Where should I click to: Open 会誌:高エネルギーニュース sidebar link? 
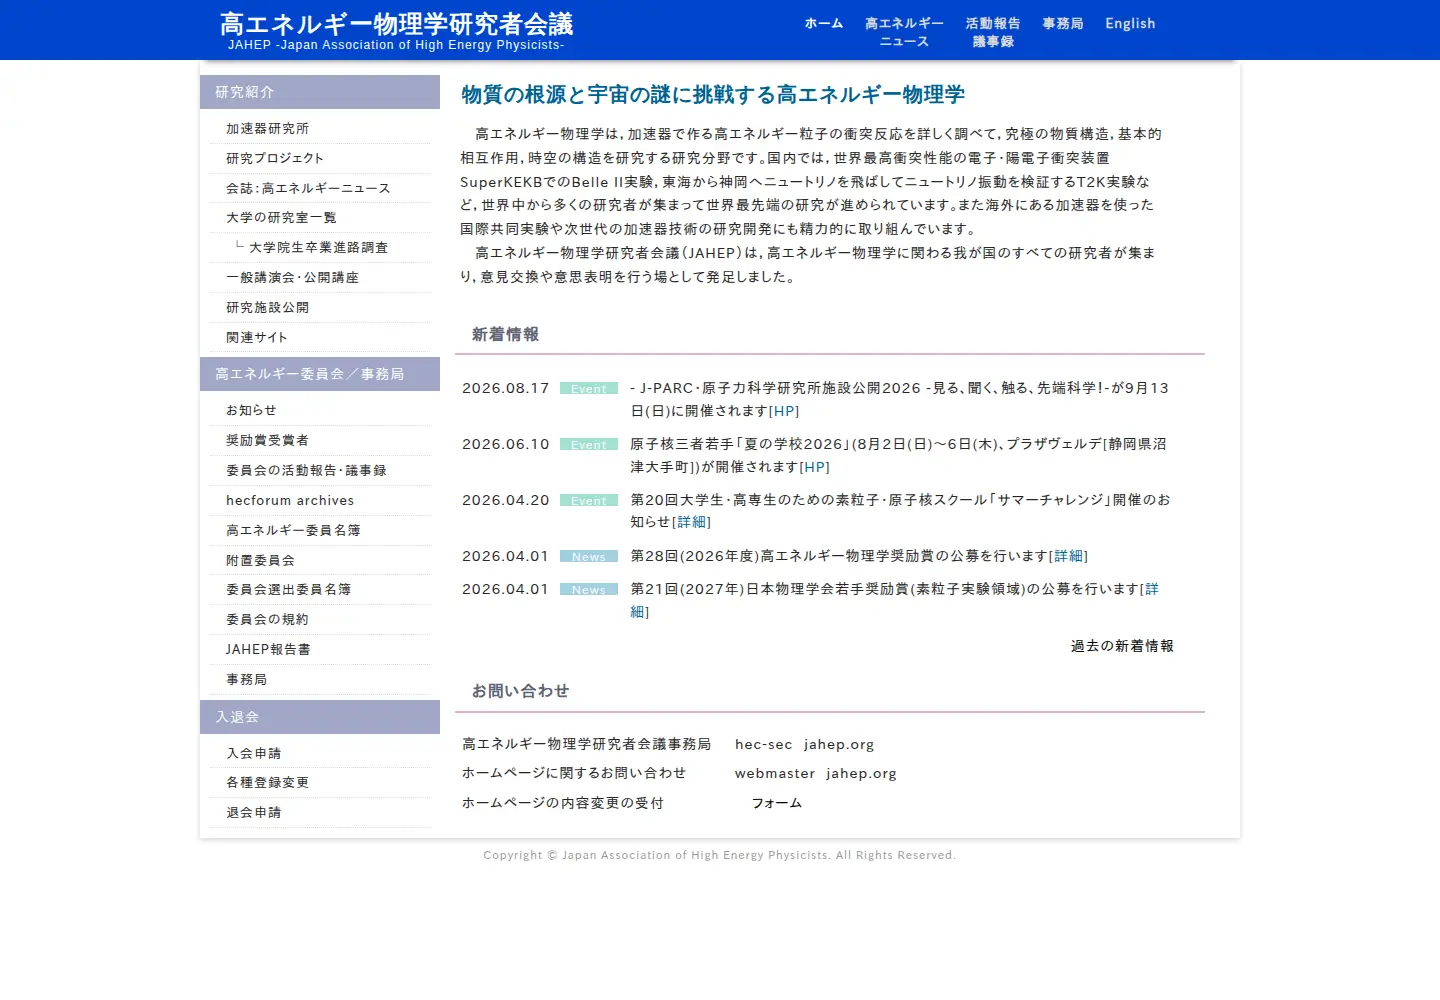(x=308, y=188)
